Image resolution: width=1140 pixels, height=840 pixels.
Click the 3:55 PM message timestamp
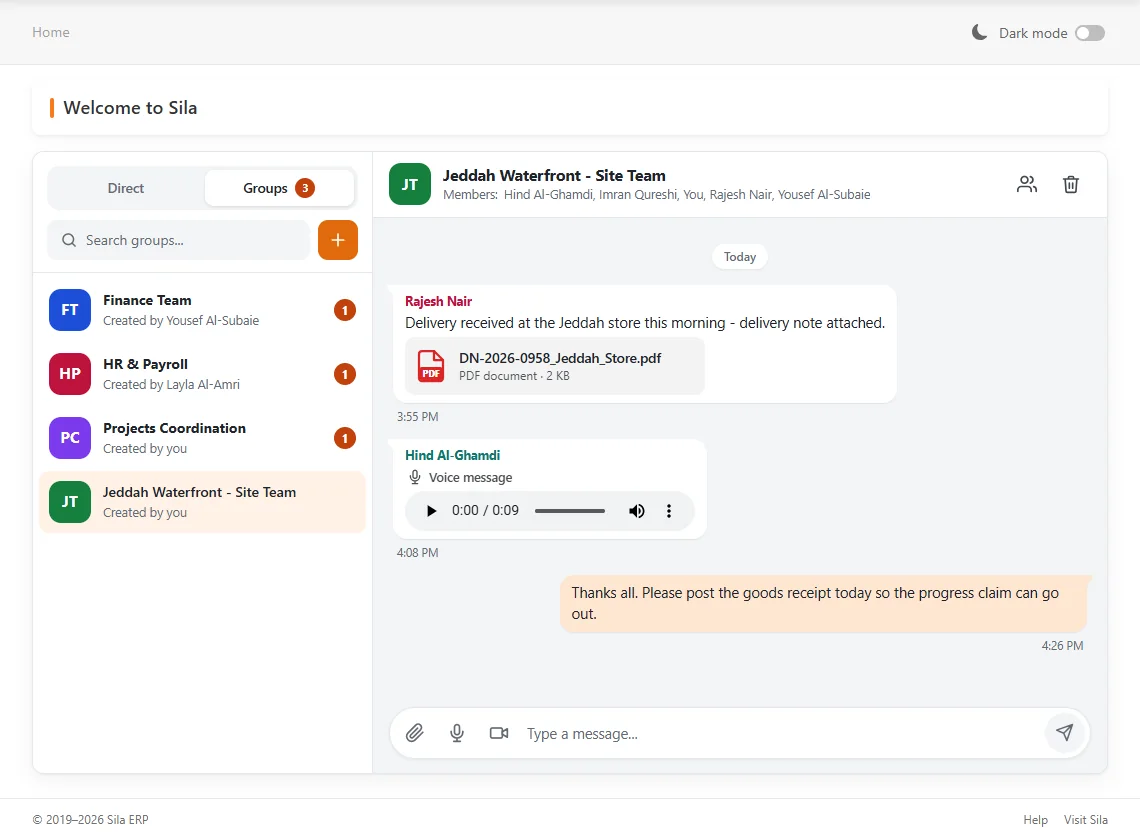pos(417,417)
